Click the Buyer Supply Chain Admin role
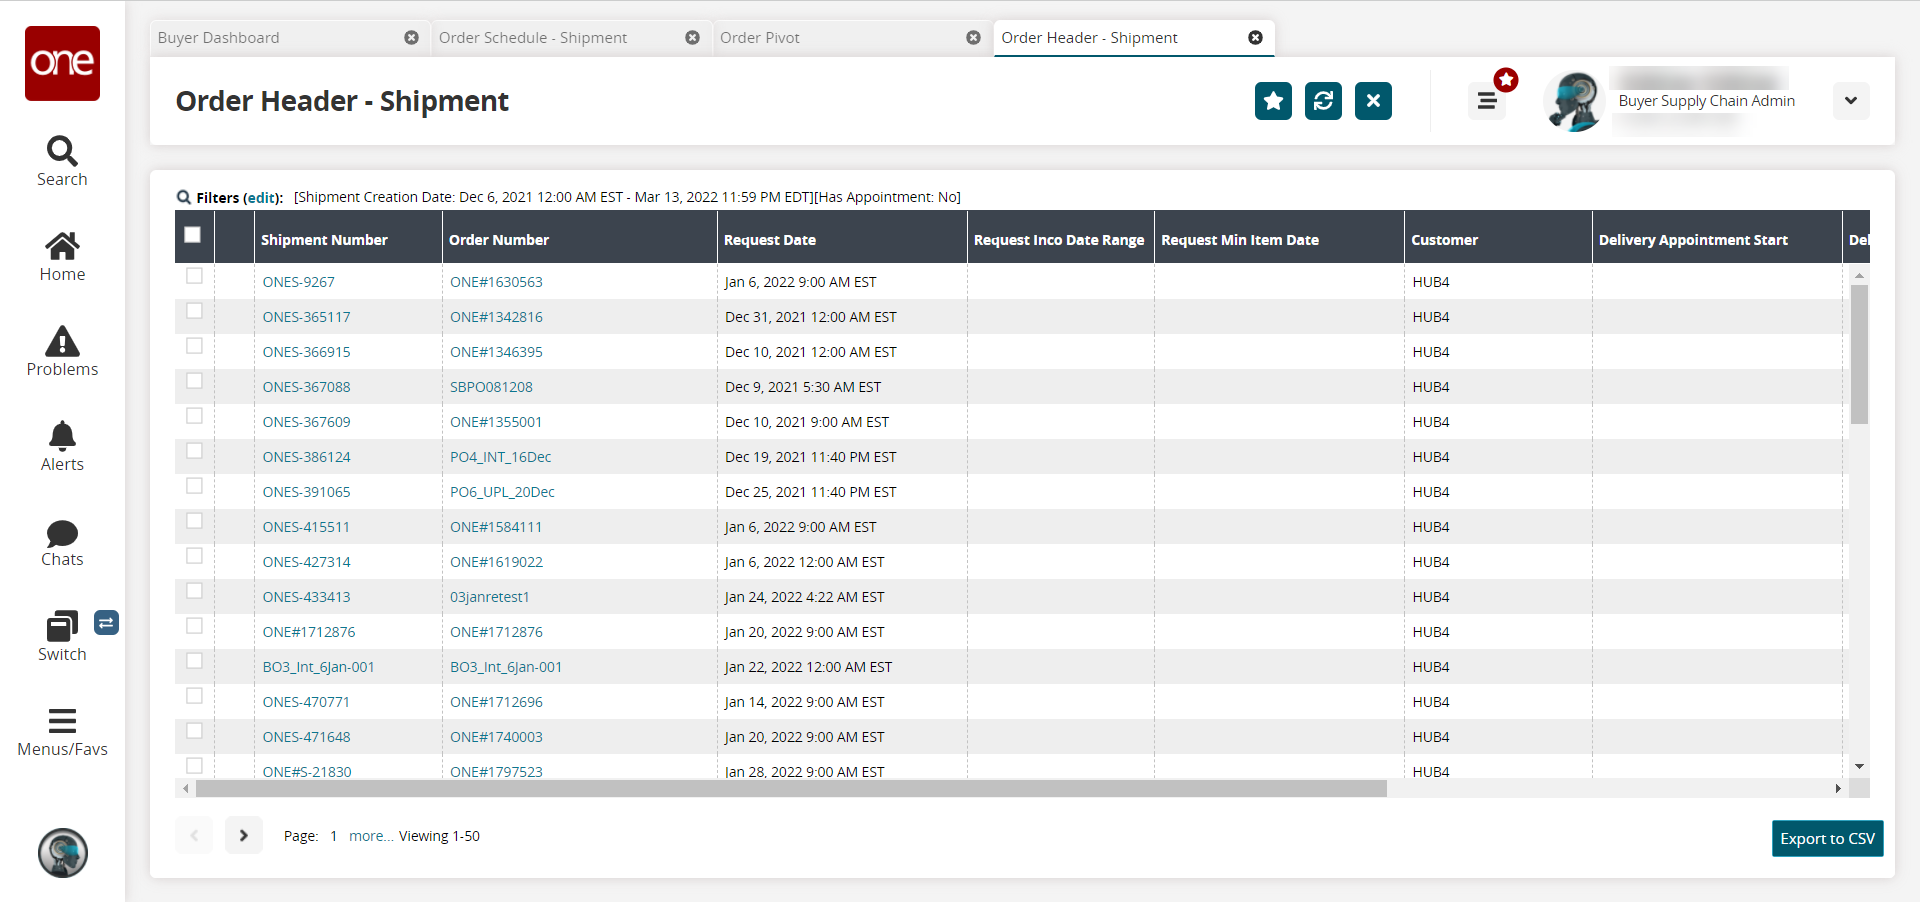 coord(1707,101)
